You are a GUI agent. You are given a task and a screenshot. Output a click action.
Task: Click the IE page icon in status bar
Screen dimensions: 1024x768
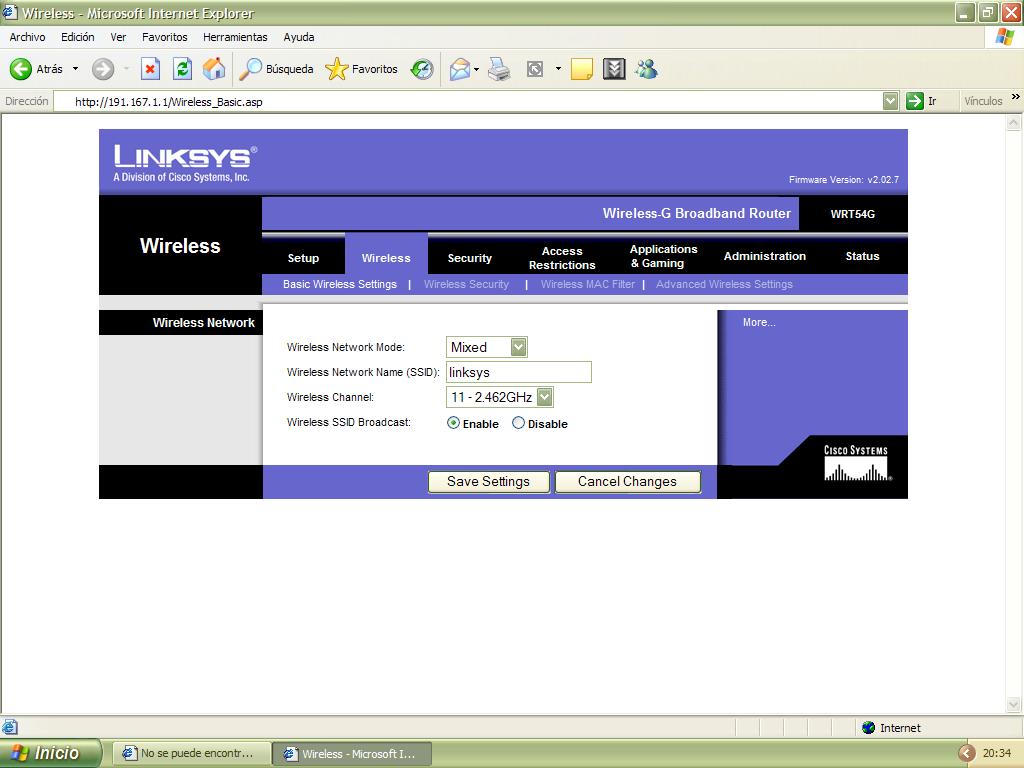9,727
